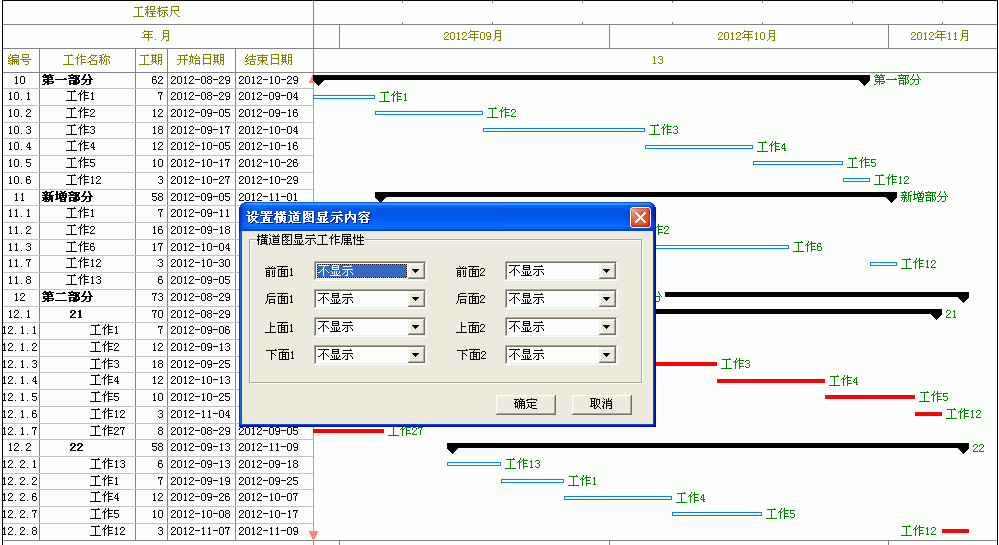Screen dimensions: 999x545
Task: Click start date 2012-10-25 in row 12.1.5
Action: pos(201,397)
